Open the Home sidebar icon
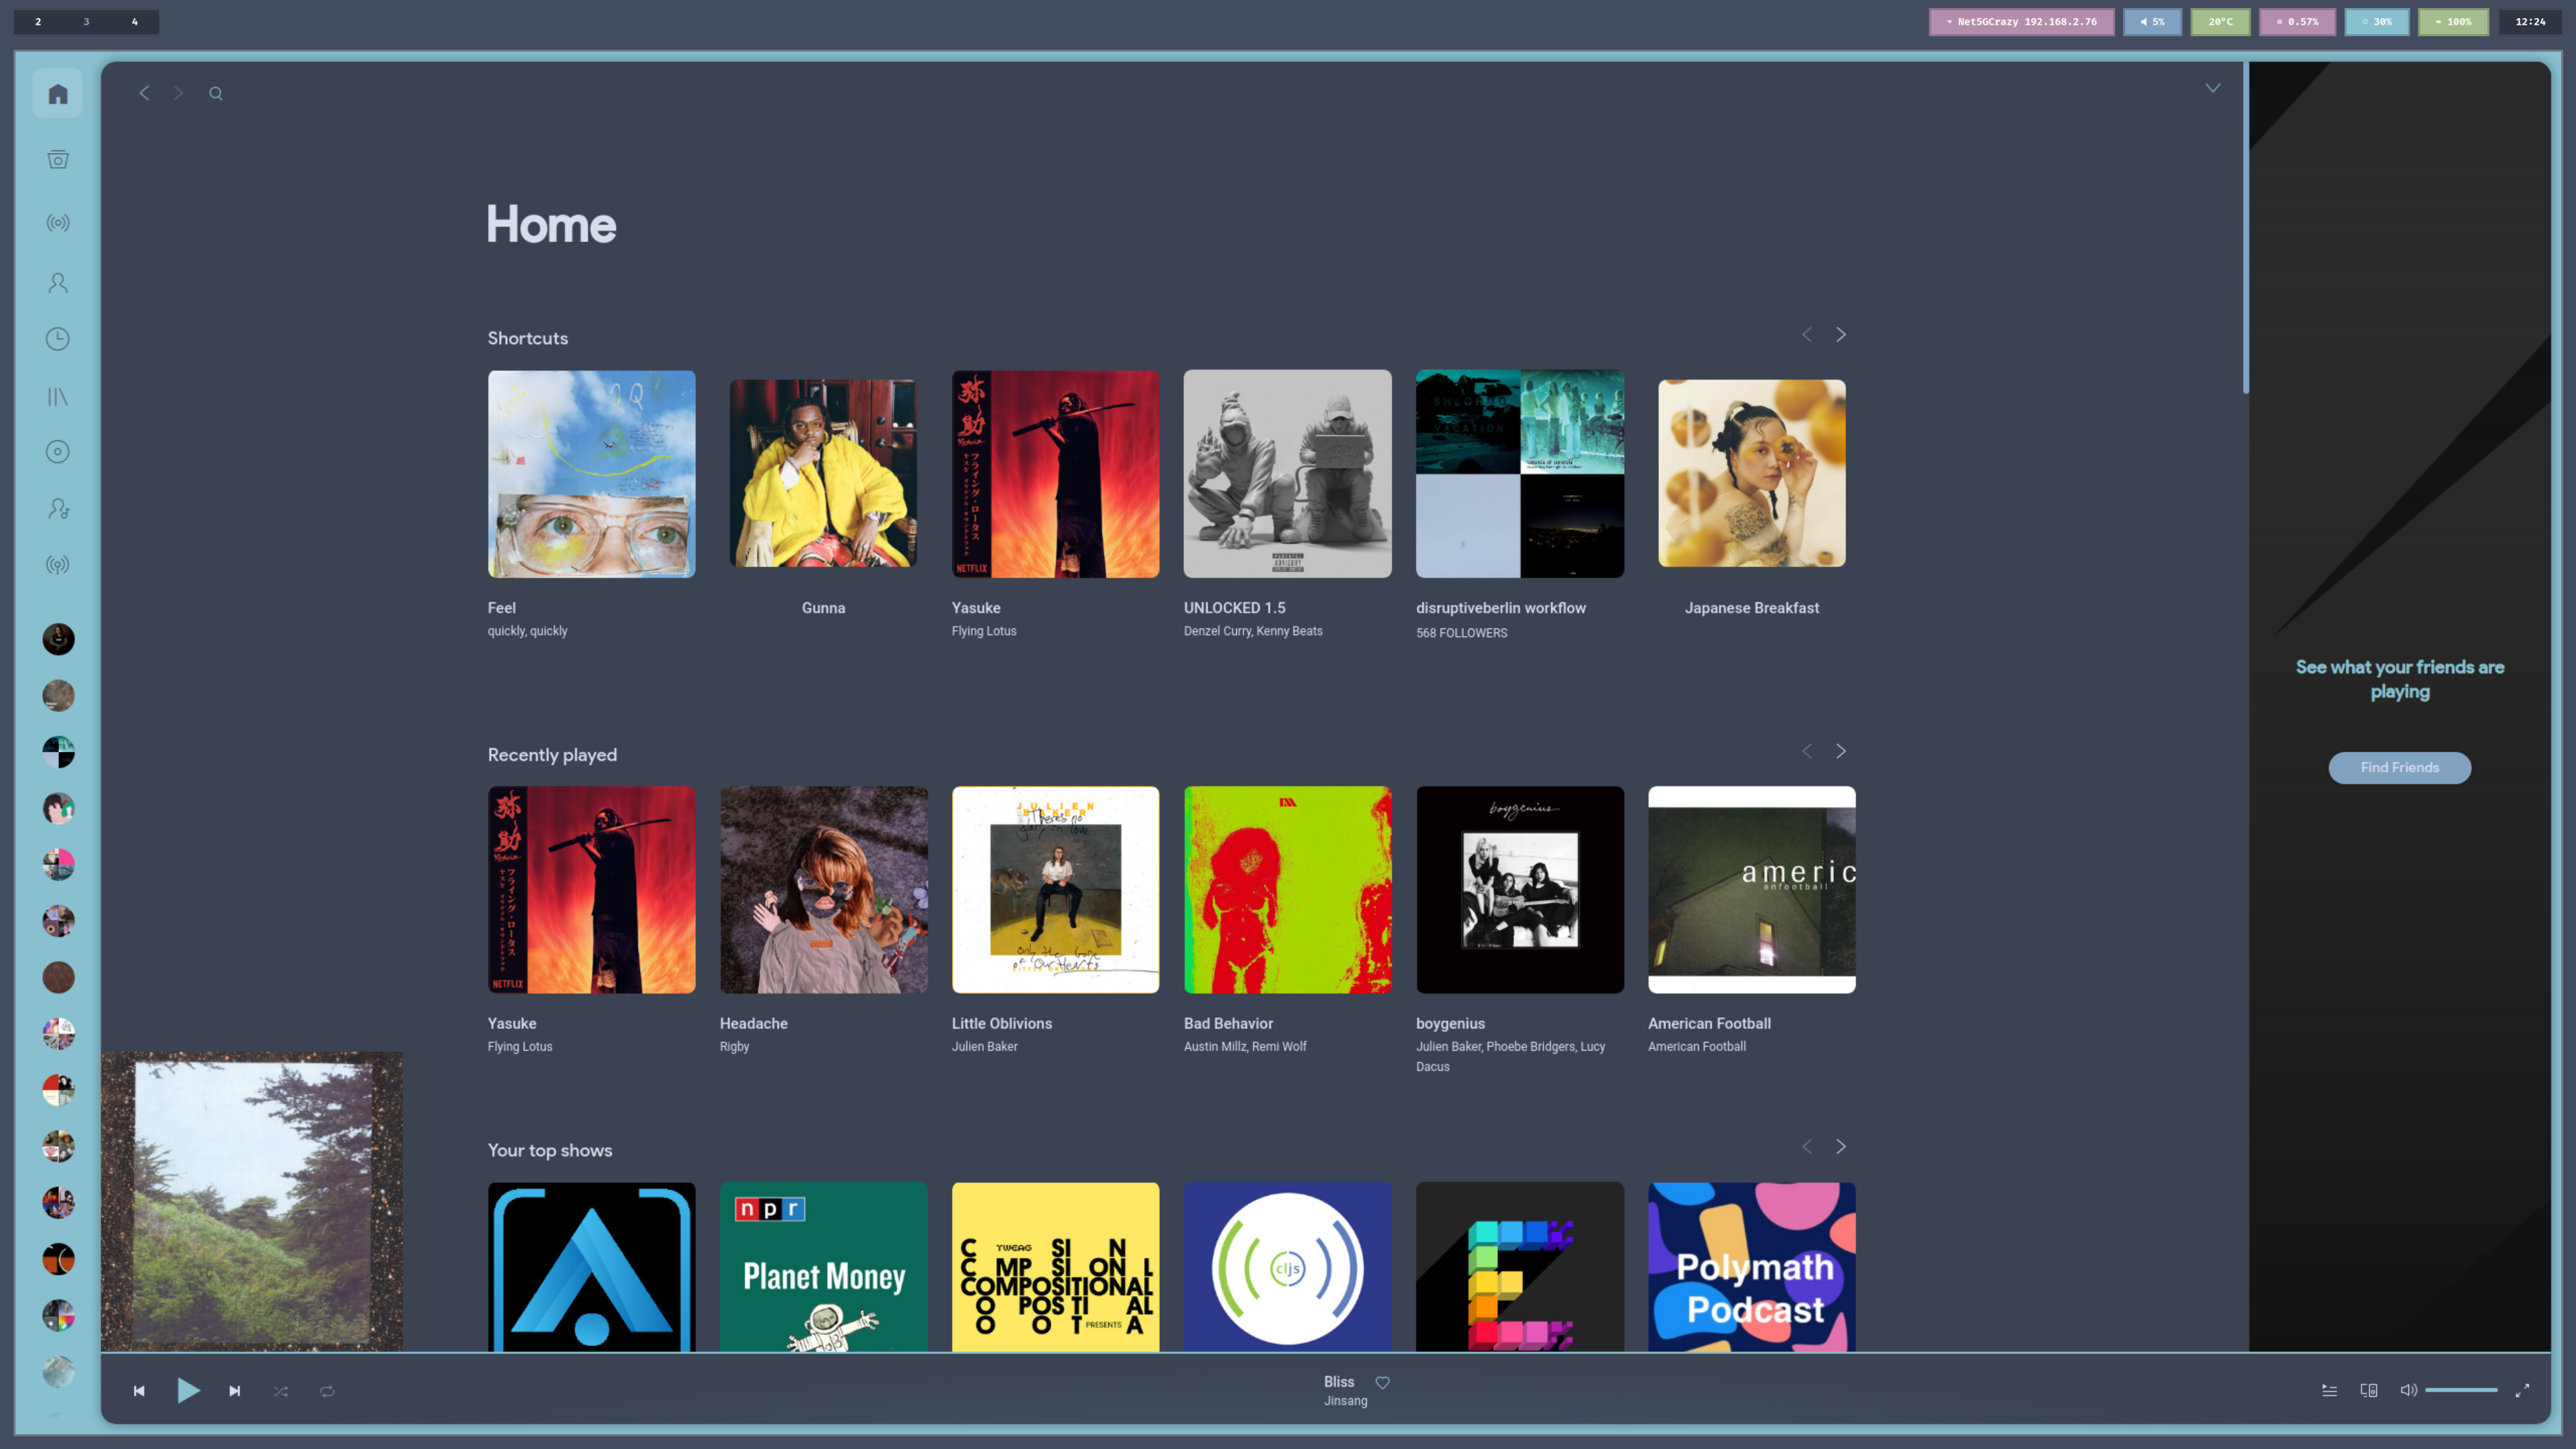Screen dimensions: 2576x1449 tap(58, 94)
